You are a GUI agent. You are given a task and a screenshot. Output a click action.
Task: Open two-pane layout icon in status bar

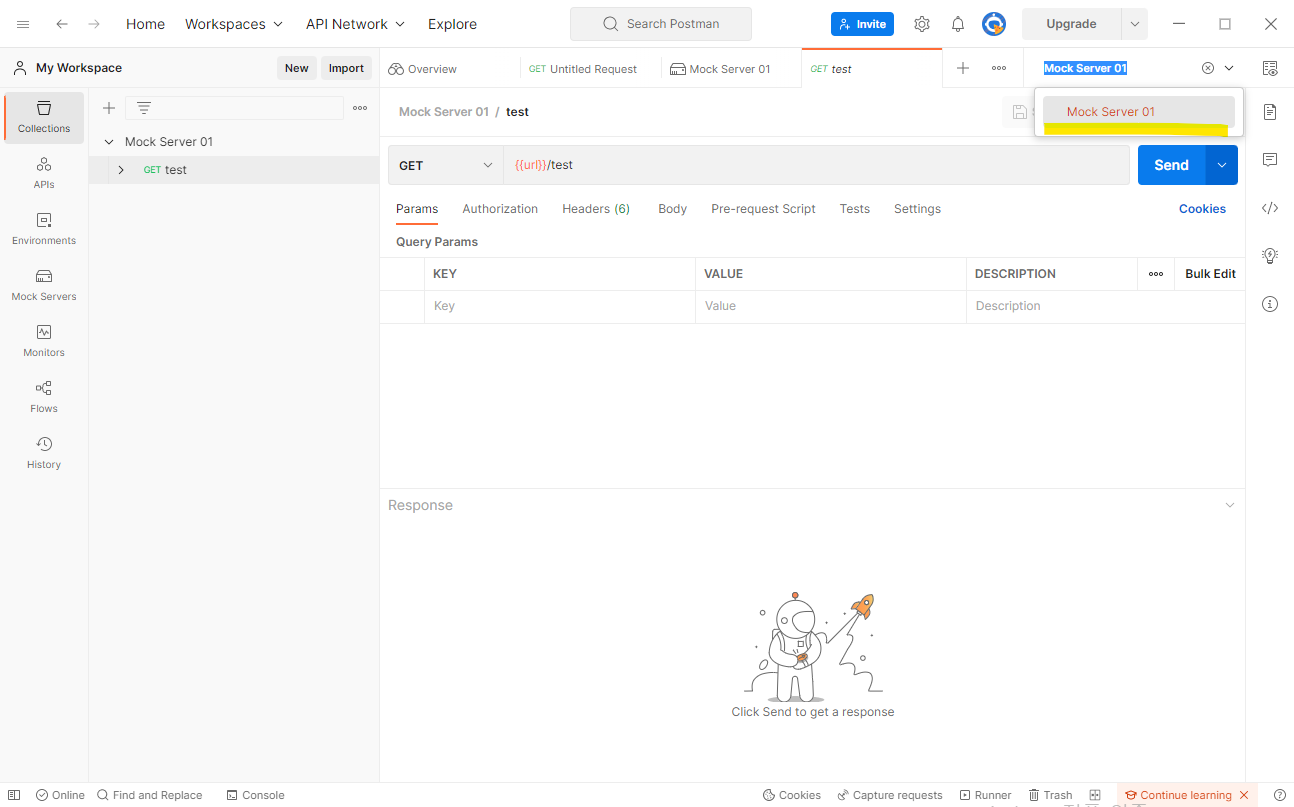pyautogui.click(x=1095, y=795)
